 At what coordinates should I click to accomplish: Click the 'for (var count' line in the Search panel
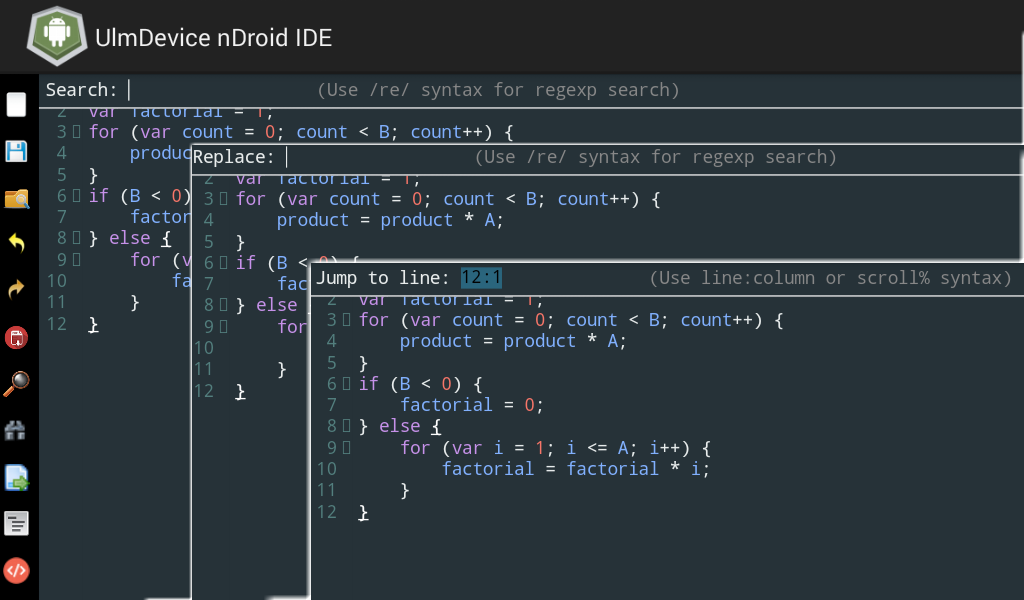[301, 132]
